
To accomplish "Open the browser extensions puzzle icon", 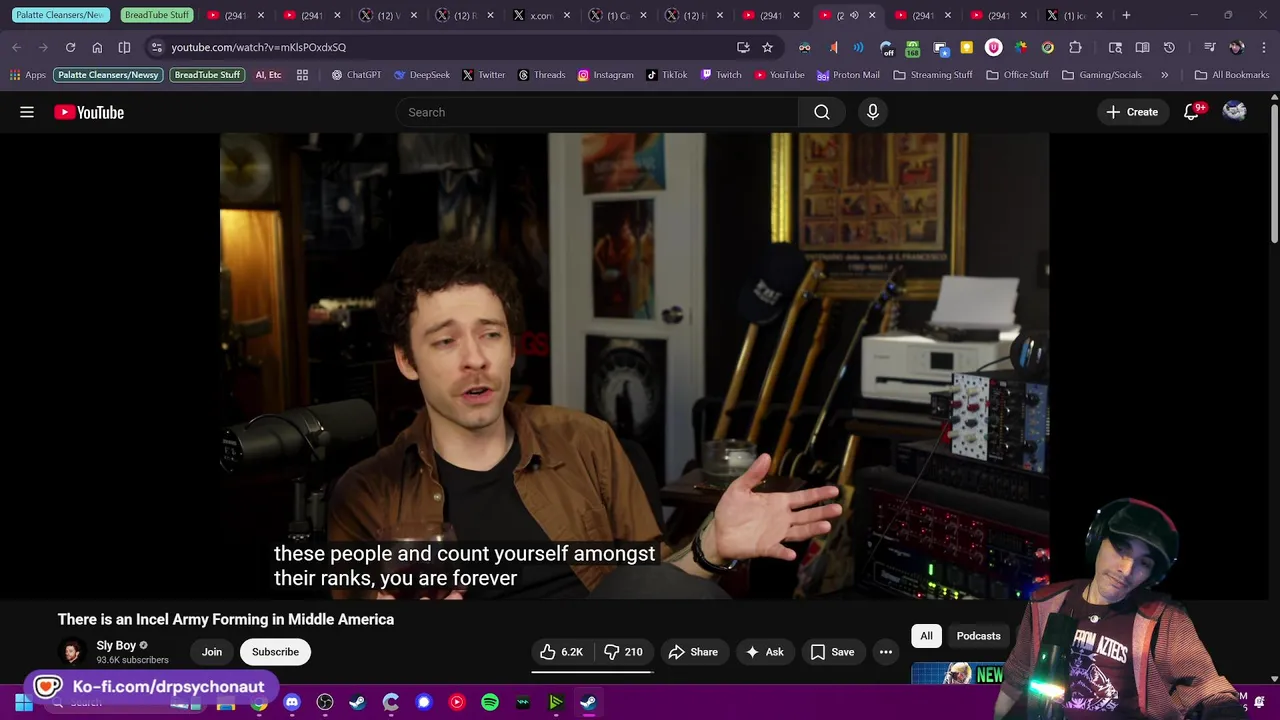I will click(1075, 47).
